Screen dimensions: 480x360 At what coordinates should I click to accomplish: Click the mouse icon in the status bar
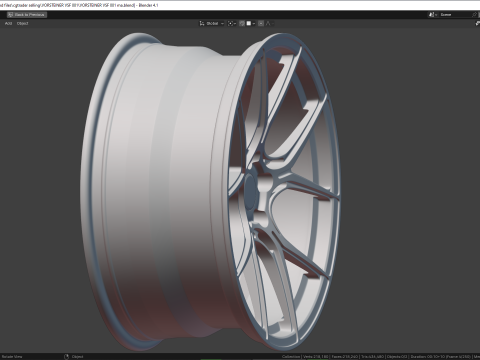(66, 356)
